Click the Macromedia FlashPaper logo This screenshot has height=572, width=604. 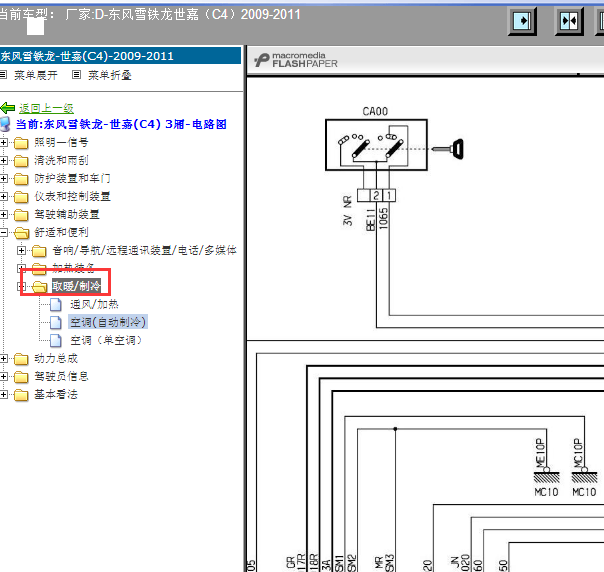click(x=296, y=60)
